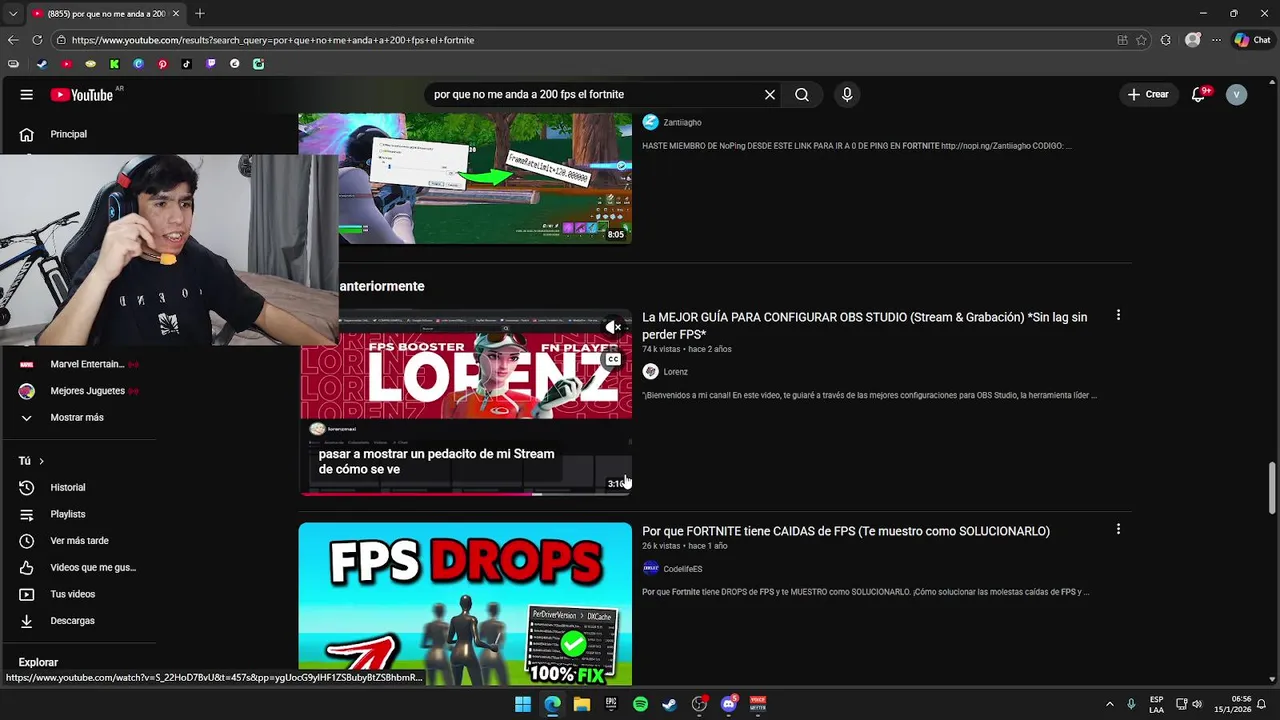Open File Explorer from the taskbar
This screenshot has height=720, width=1280.
(582, 704)
